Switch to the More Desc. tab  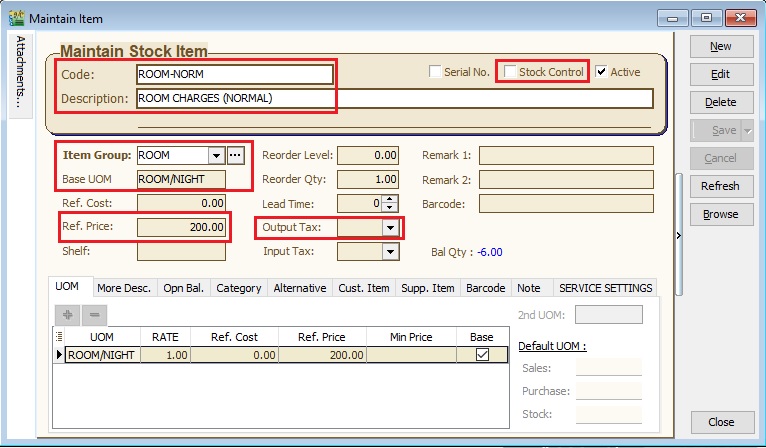[x=124, y=288]
